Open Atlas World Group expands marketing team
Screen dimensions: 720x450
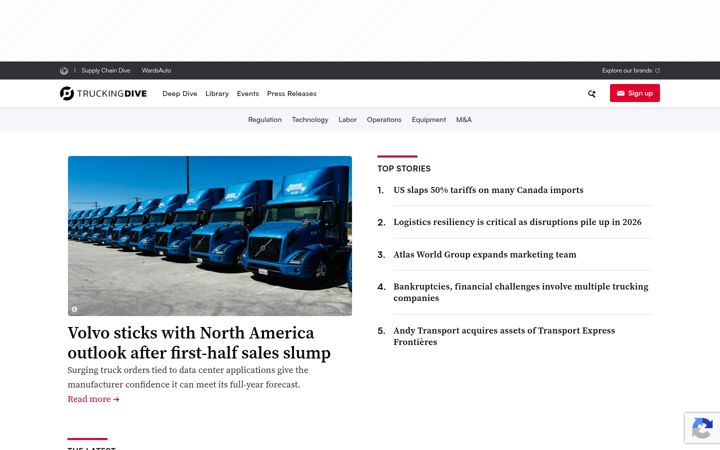[485, 254]
